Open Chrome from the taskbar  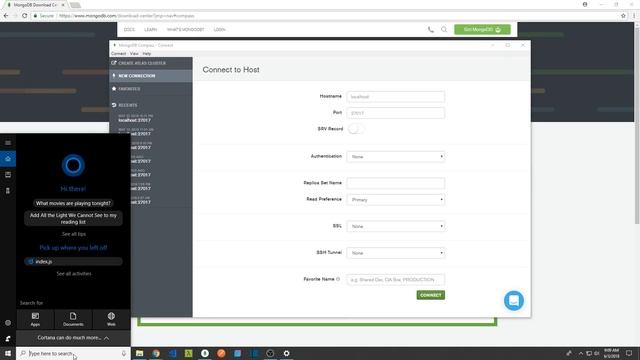156,353
